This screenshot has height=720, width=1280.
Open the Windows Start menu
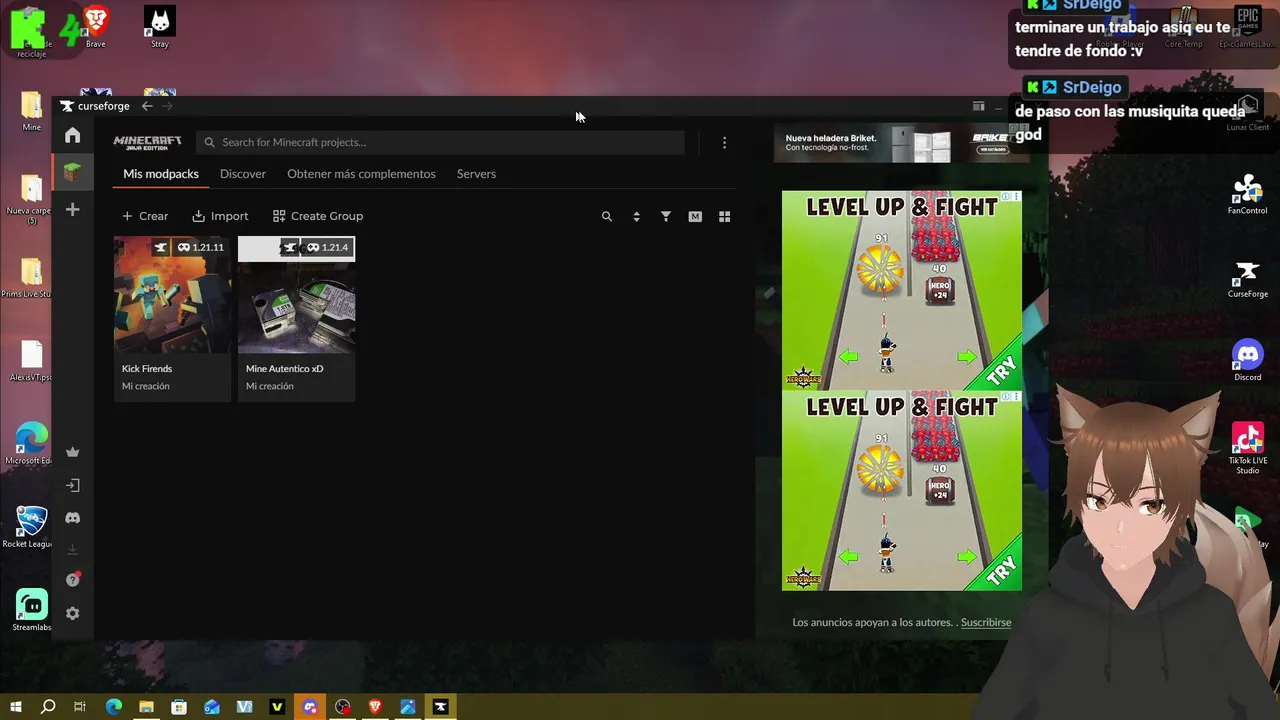(x=15, y=707)
